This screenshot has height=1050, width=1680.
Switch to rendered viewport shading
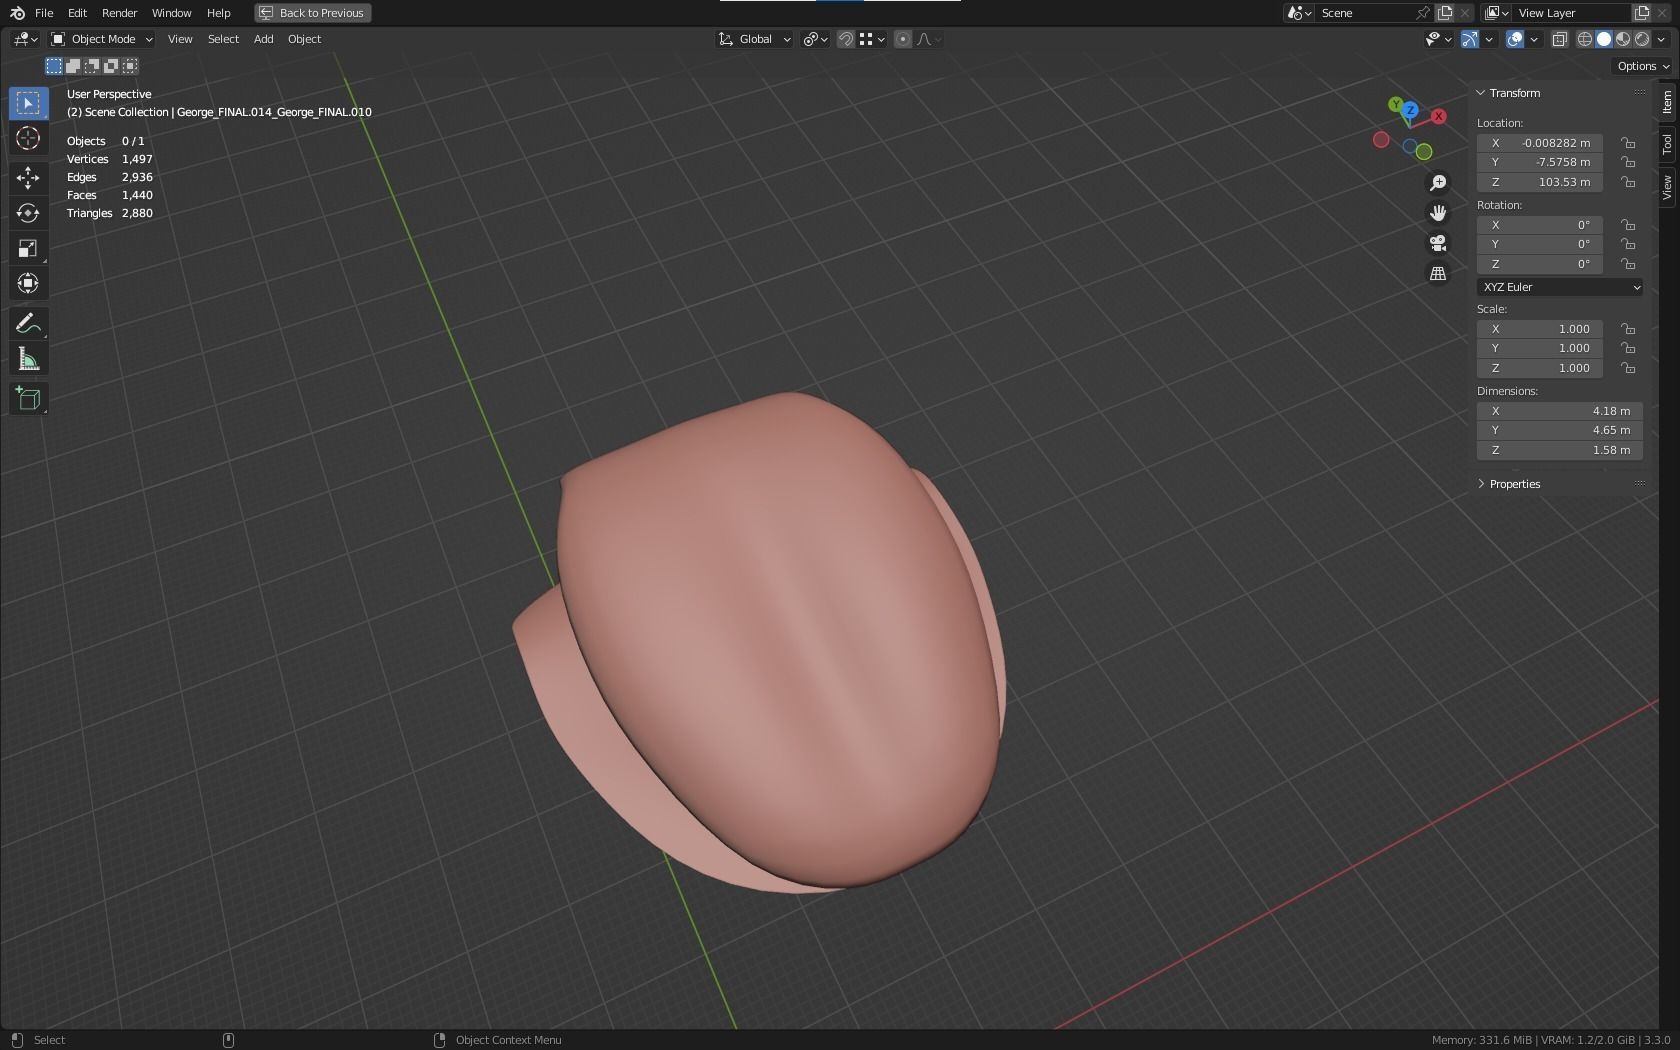click(x=1642, y=39)
